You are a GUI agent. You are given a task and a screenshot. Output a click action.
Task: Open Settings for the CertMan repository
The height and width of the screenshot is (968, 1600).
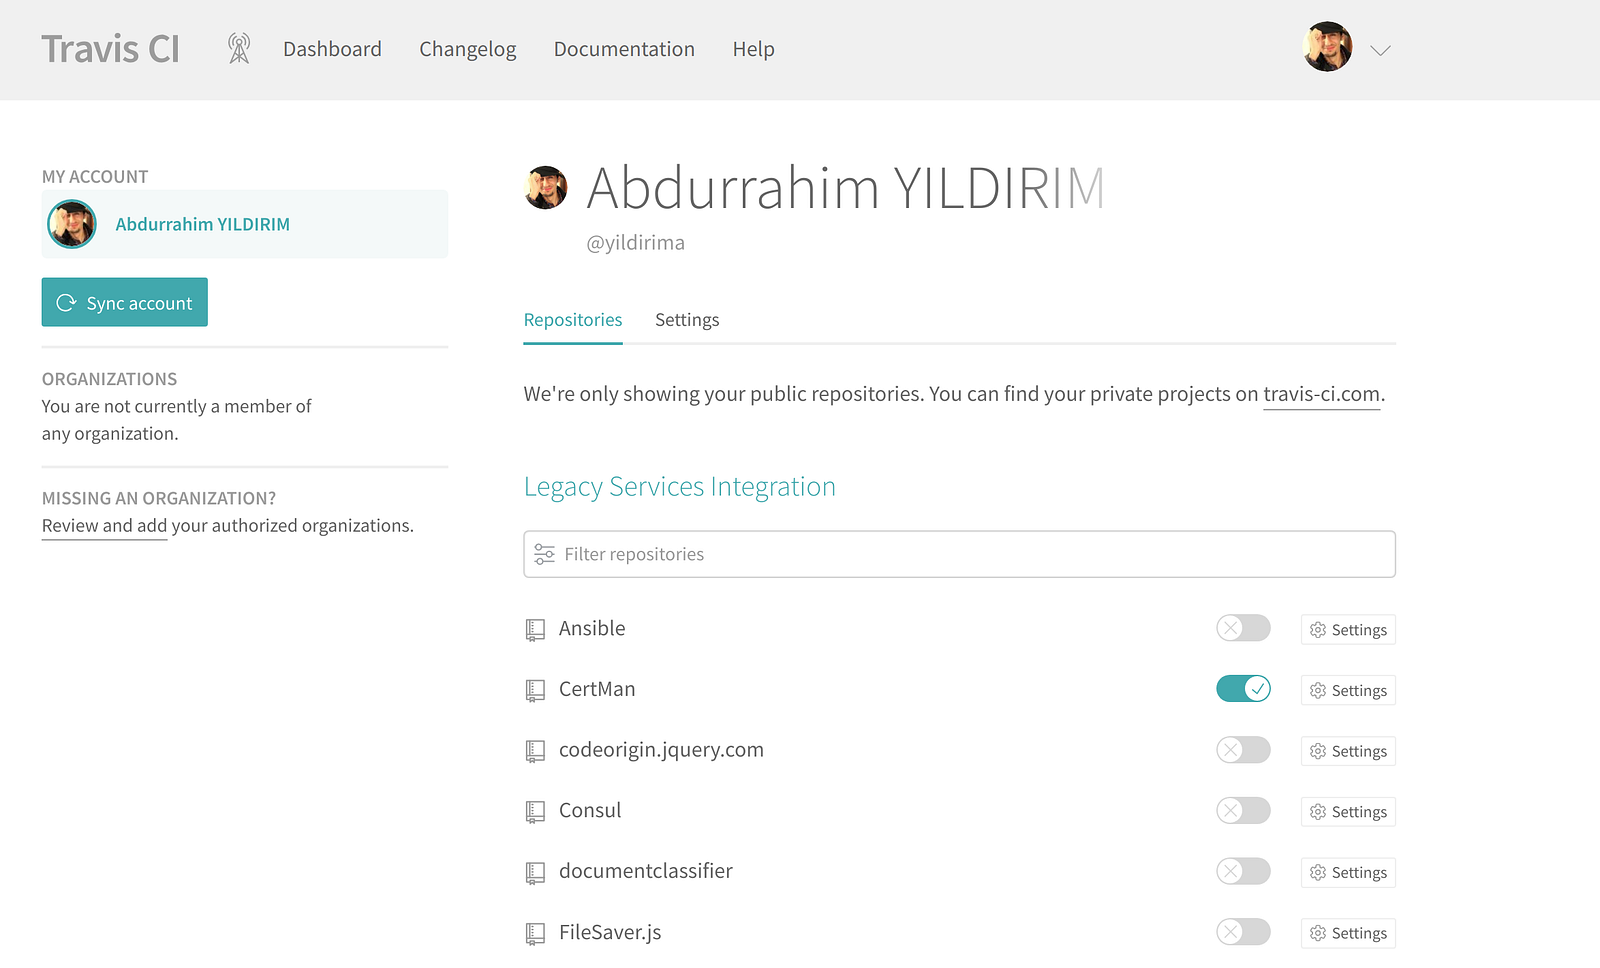[x=1348, y=691]
